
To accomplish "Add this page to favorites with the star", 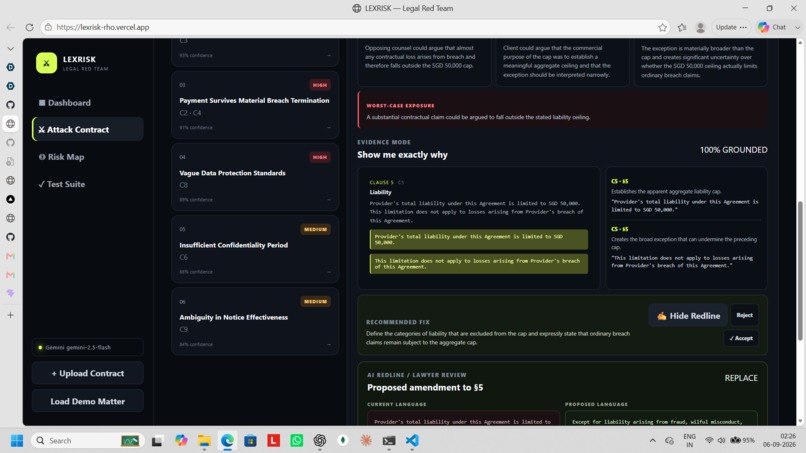I will [x=663, y=27].
